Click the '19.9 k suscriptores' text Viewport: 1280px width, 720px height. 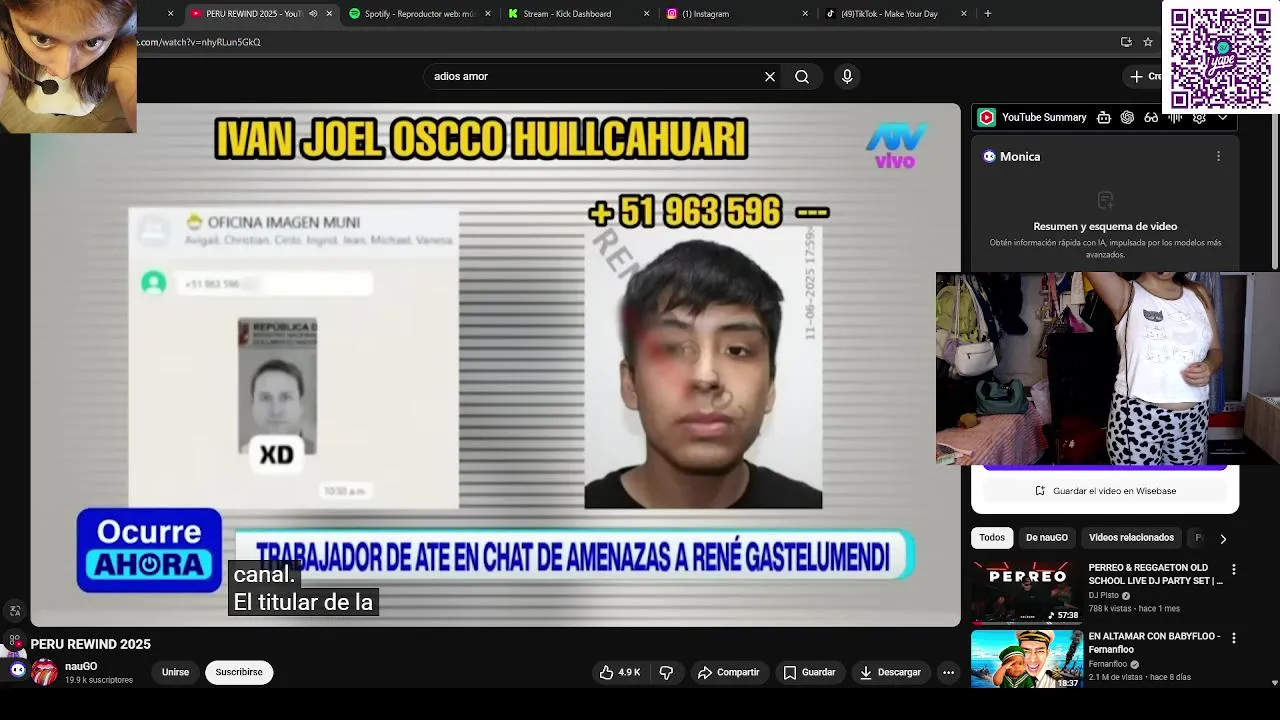point(99,680)
